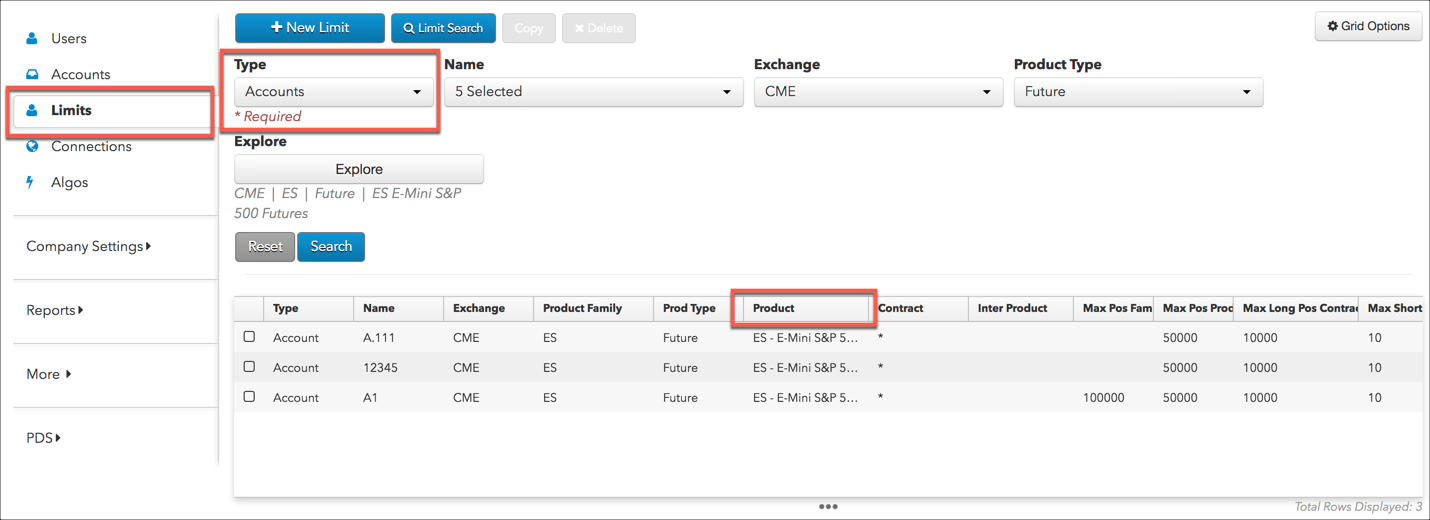This screenshot has height=520, width=1430.
Task: Open Grid Options
Action: (1368, 27)
